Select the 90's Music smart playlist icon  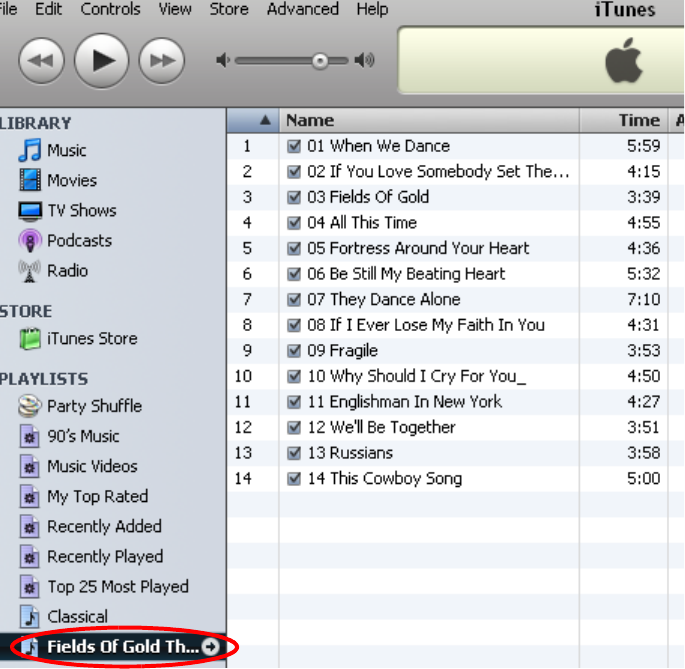click(30, 436)
